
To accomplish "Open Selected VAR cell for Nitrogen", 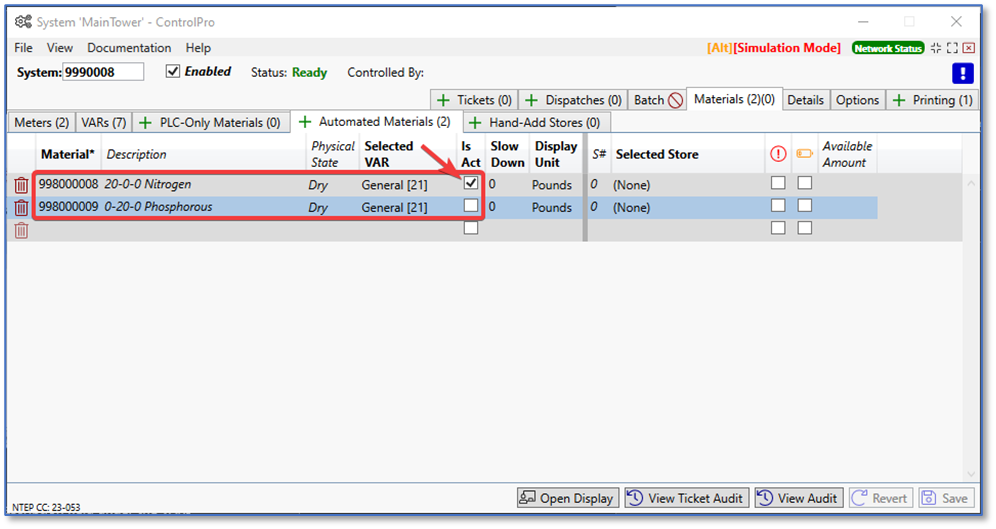I will click(x=394, y=185).
